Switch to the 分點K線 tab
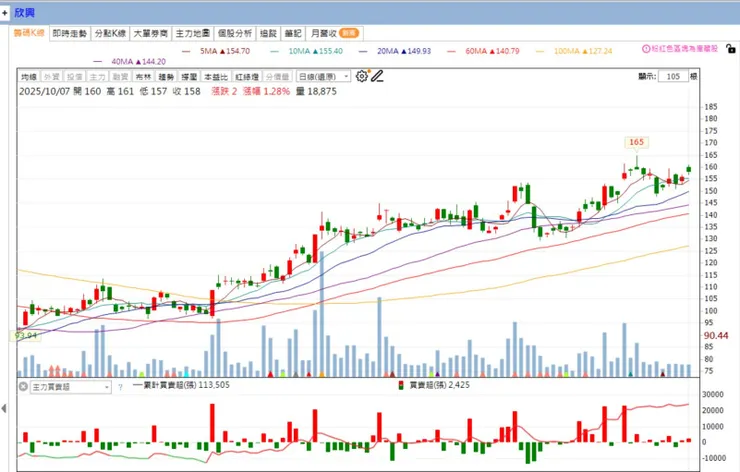740x472 pixels. click(110, 33)
